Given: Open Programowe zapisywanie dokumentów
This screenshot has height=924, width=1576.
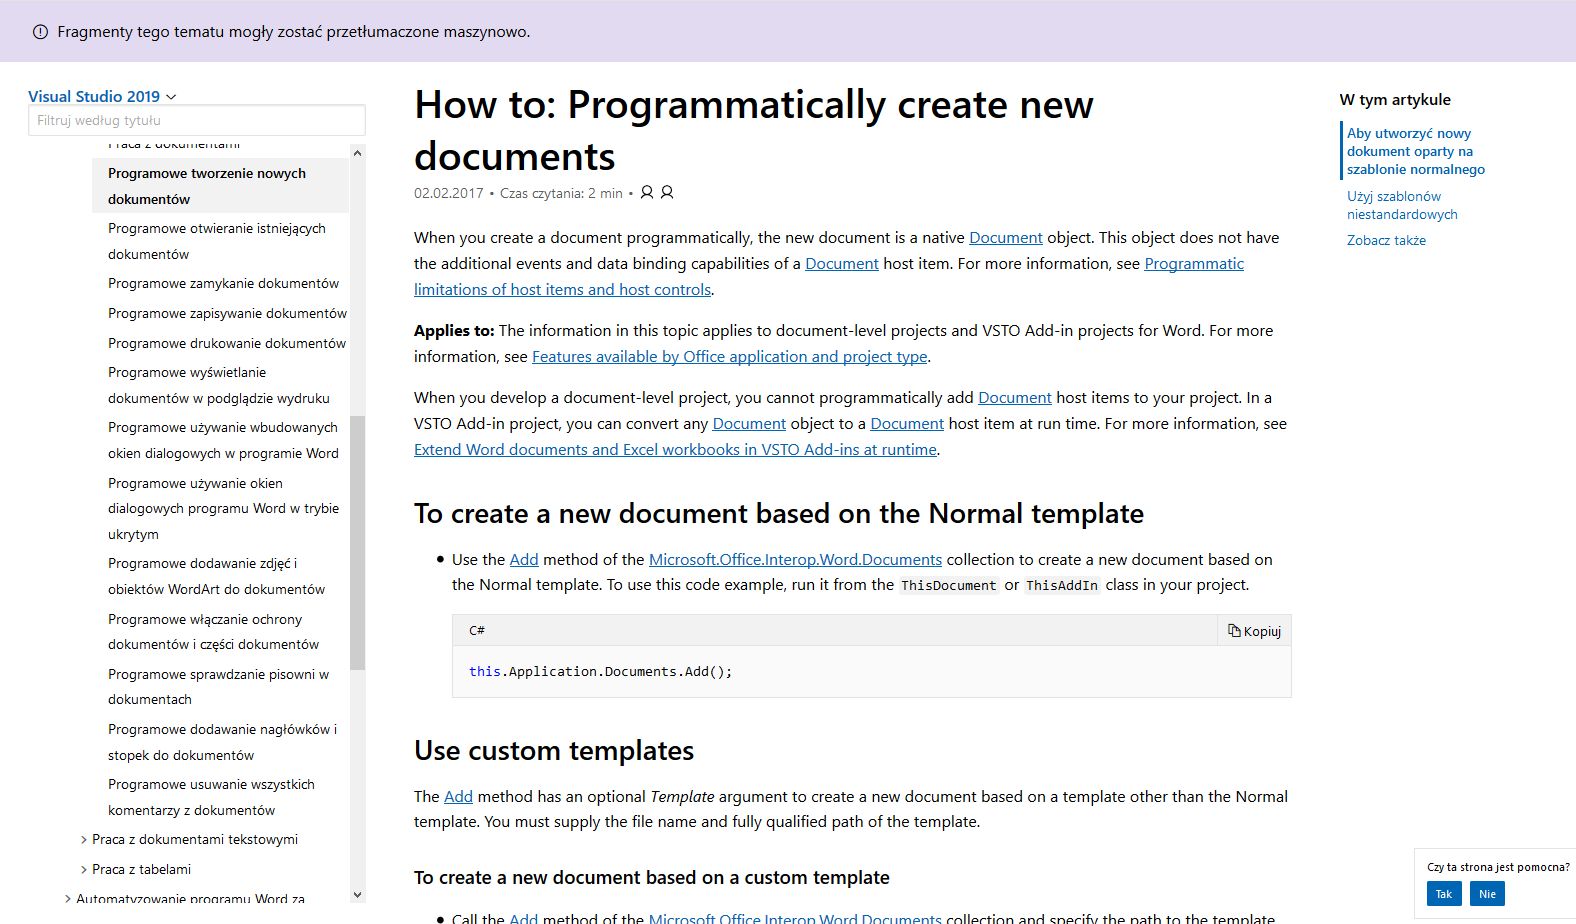Looking at the screenshot, I should [x=227, y=313].
